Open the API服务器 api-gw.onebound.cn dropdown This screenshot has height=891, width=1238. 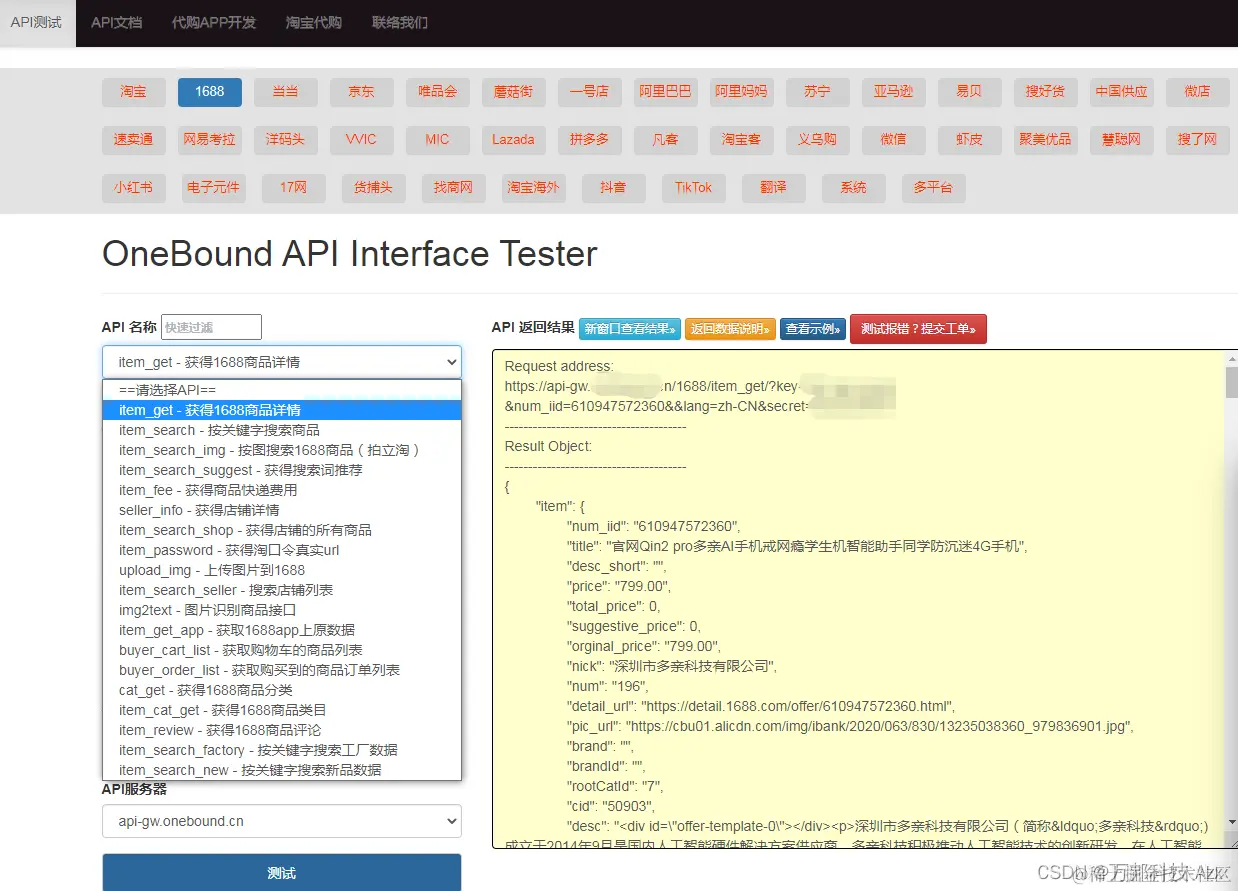click(x=282, y=821)
